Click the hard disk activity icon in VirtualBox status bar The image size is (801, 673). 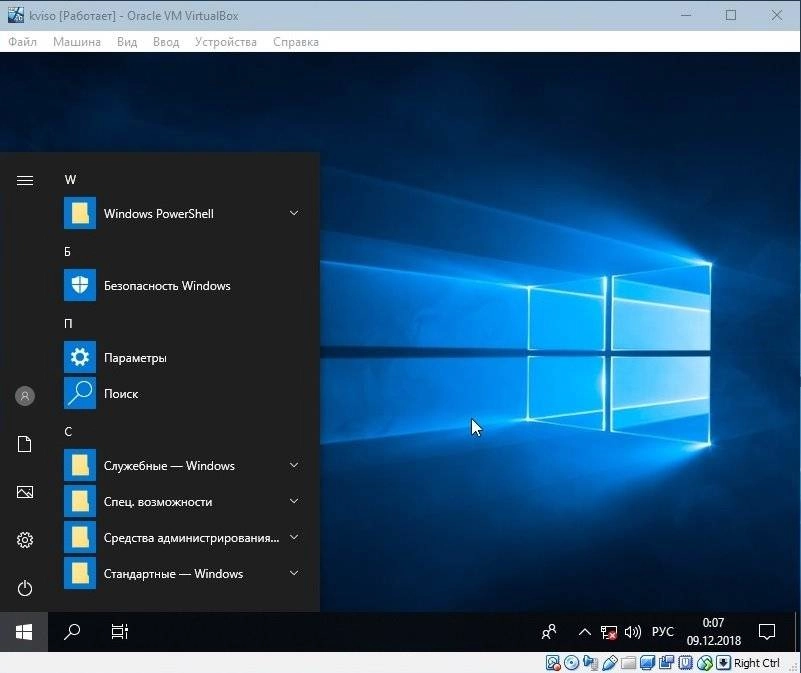tap(553, 663)
